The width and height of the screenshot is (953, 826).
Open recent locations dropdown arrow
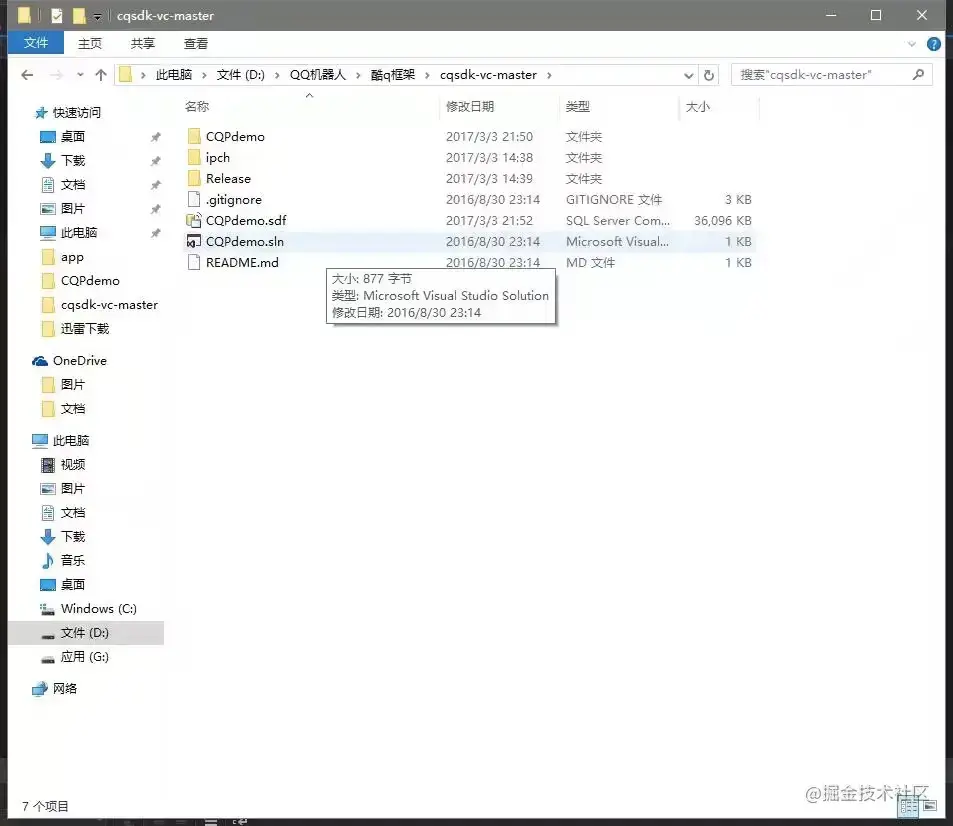80,75
